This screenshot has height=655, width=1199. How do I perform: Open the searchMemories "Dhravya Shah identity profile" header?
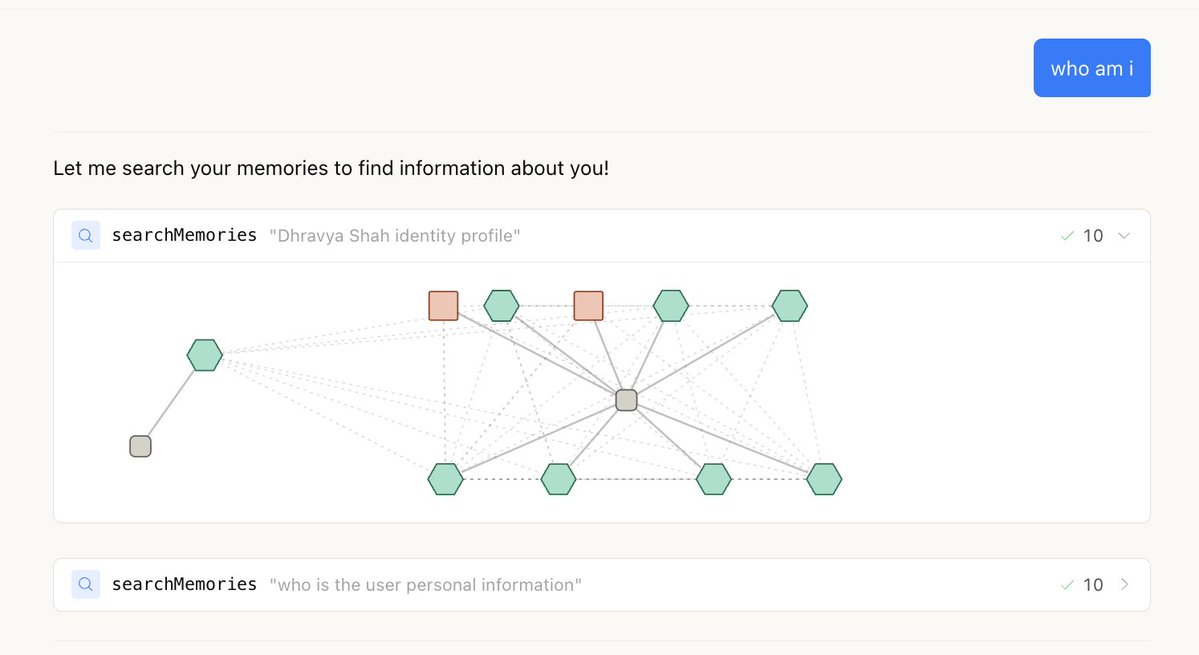pyautogui.click(x=602, y=235)
